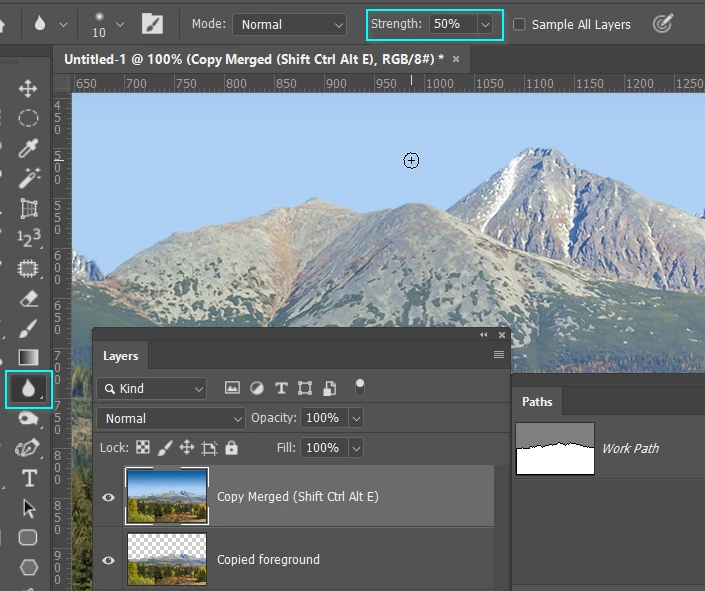
Task: Switch to the Paths tab
Action: tap(537, 402)
